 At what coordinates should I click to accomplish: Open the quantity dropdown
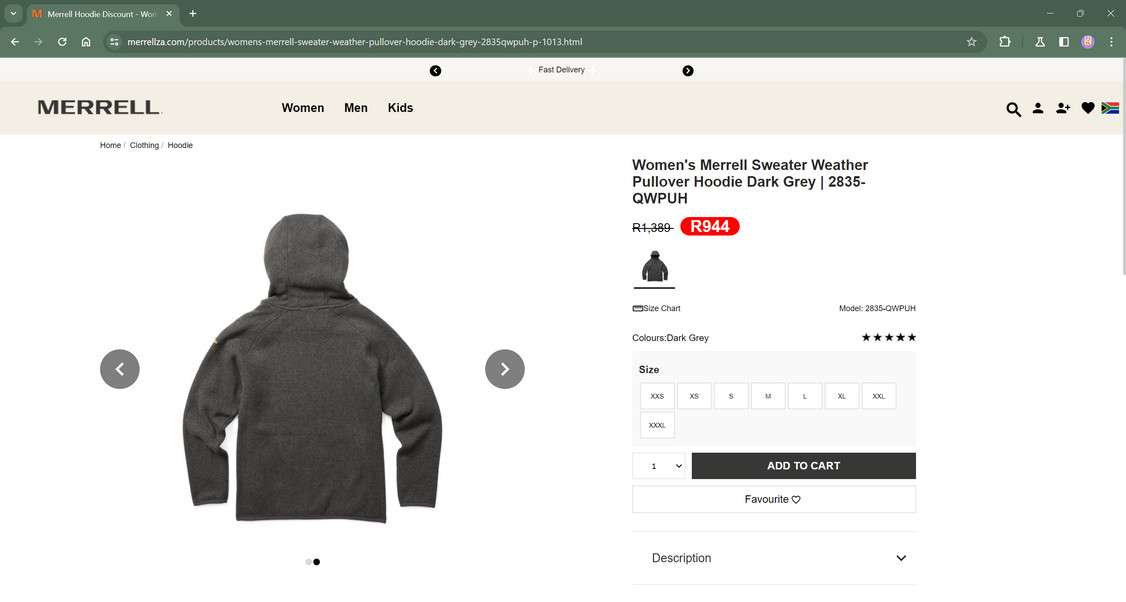click(x=659, y=465)
